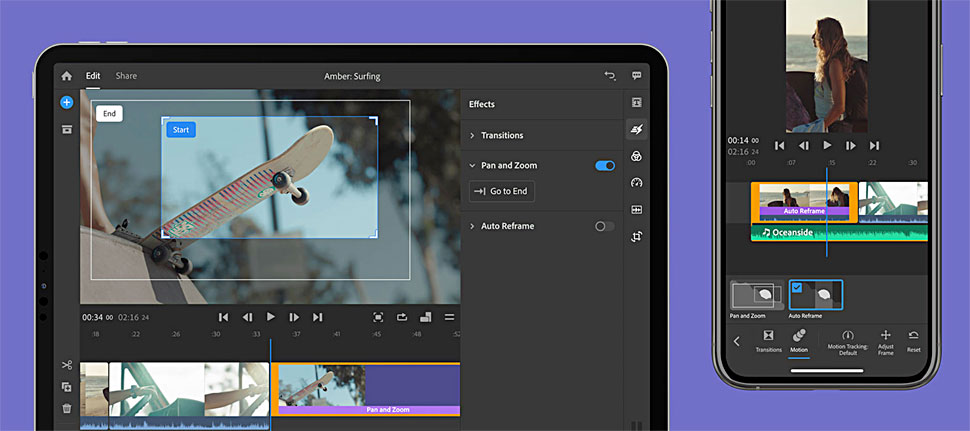This screenshot has width=970, height=431.
Task: Click the loop playback icon on tablet
Action: 402,317
